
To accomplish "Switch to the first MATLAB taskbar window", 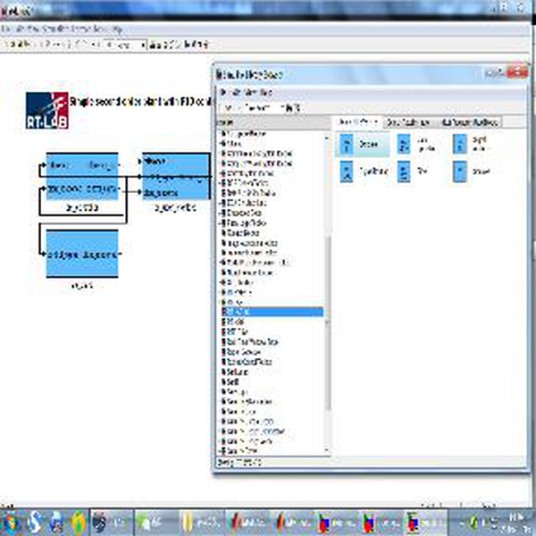I will pos(246,523).
